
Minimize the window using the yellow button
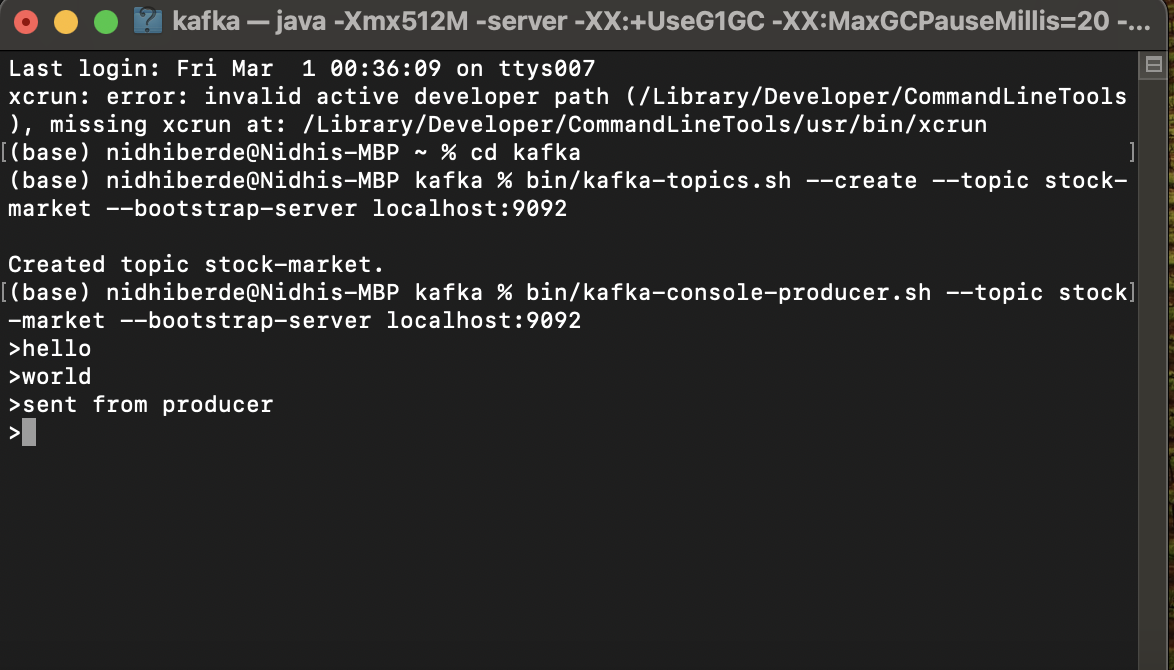pos(66,22)
